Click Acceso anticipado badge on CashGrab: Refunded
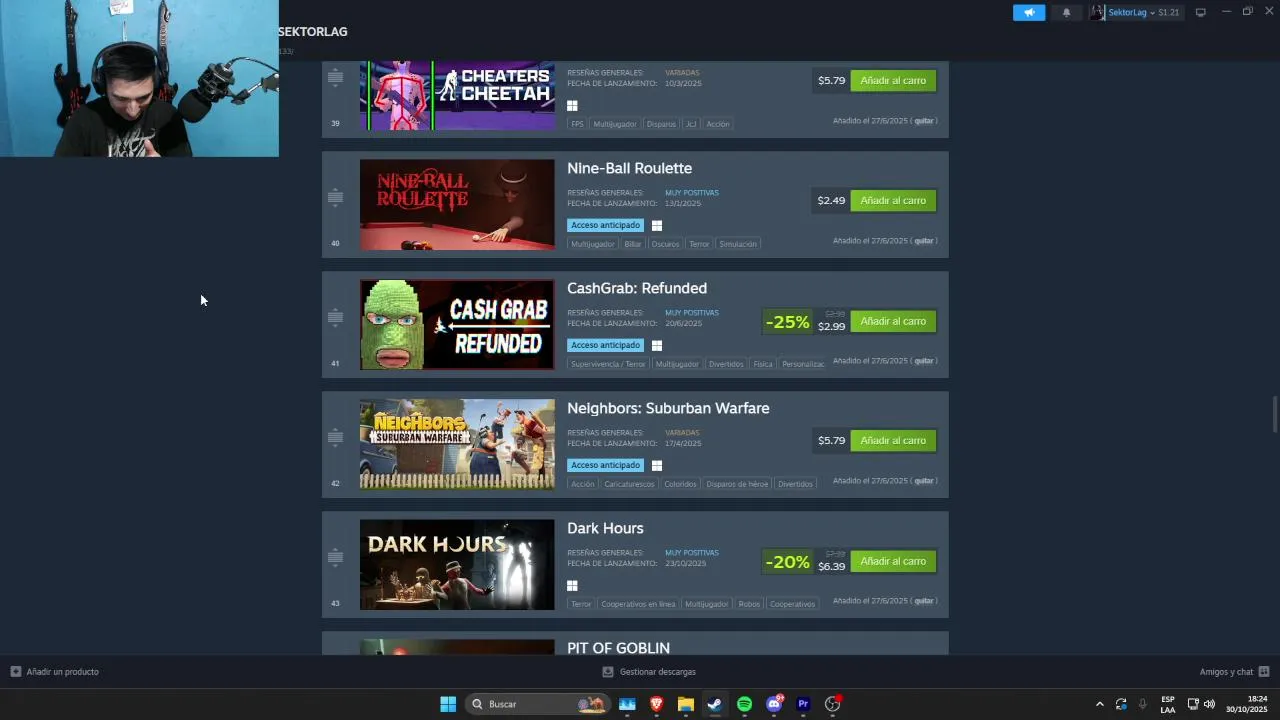 [x=605, y=345]
